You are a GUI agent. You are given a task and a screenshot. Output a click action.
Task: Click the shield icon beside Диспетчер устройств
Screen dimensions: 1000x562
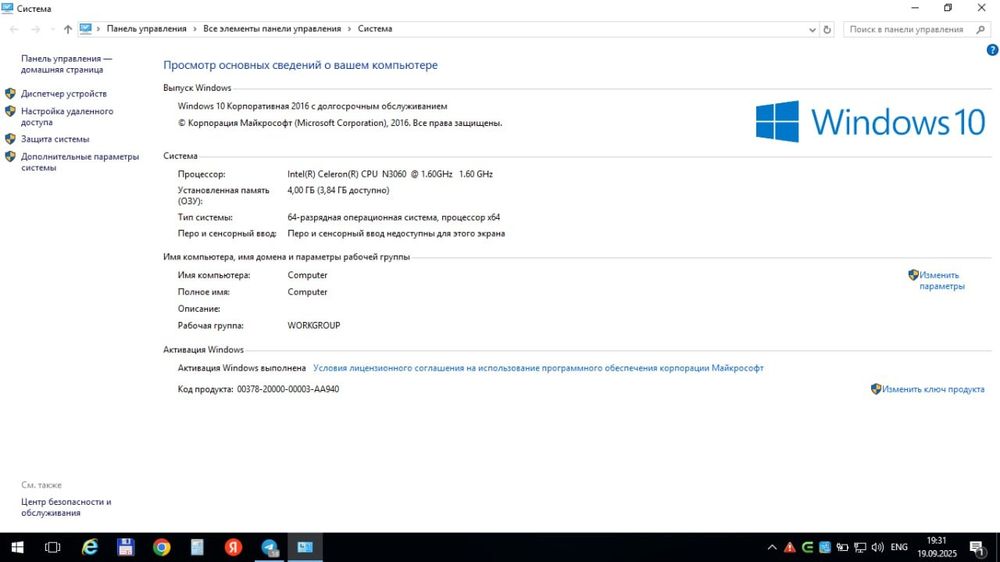[10, 94]
